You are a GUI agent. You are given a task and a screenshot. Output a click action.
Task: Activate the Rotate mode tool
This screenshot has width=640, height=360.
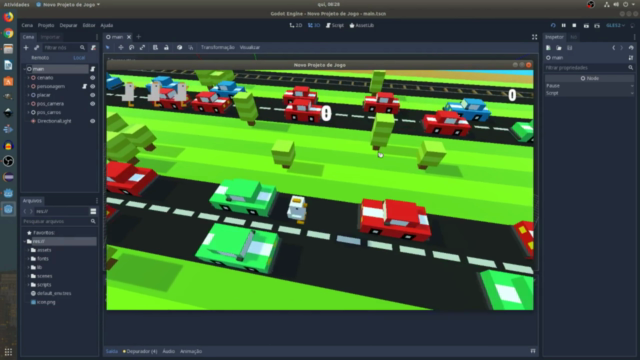click(x=131, y=47)
